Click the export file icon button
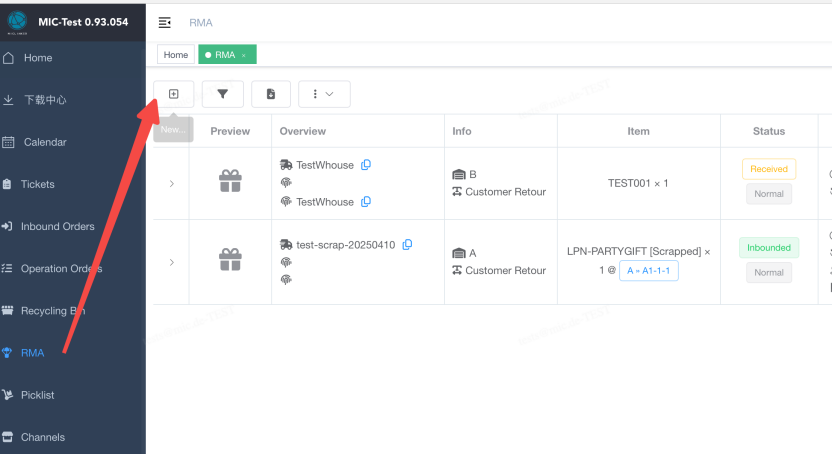Viewport: 832px width, 454px height. tap(271, 94)
